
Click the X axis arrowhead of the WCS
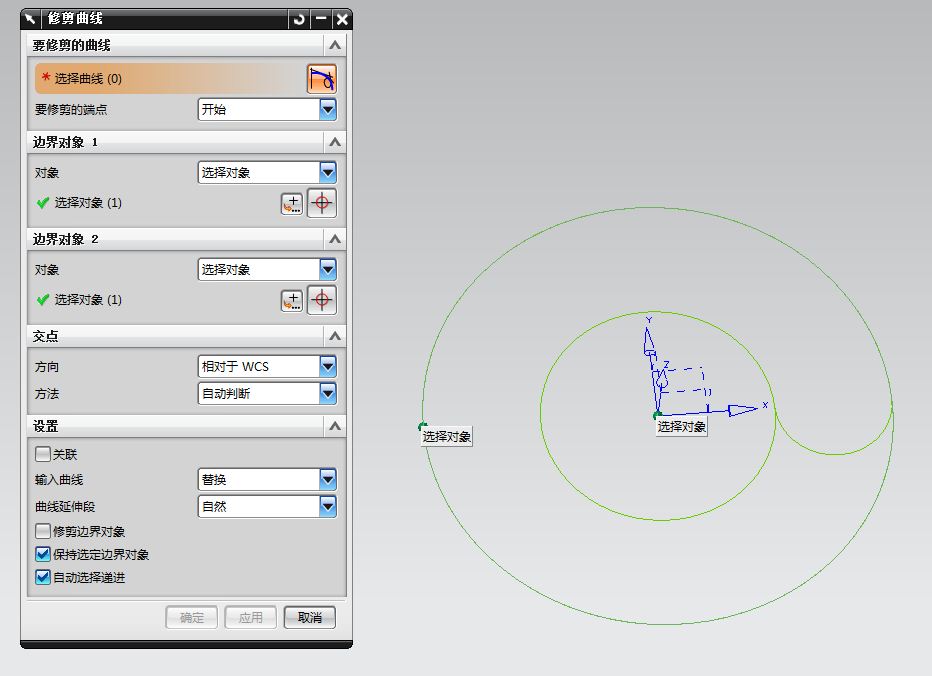coord(742,409)
